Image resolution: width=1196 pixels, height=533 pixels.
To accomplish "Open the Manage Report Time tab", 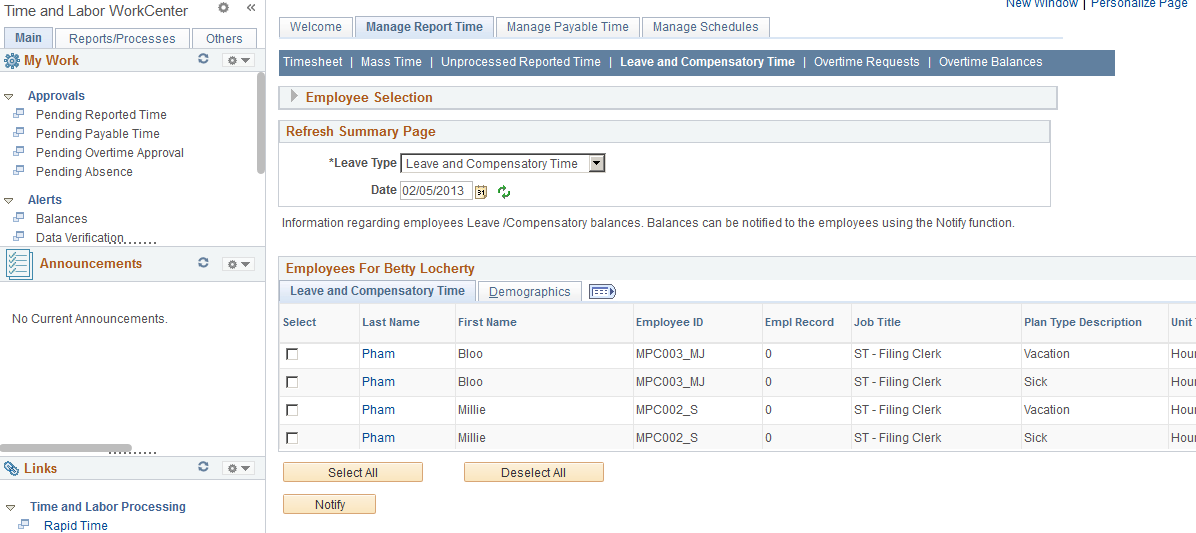I will click(x=424, y=27).
